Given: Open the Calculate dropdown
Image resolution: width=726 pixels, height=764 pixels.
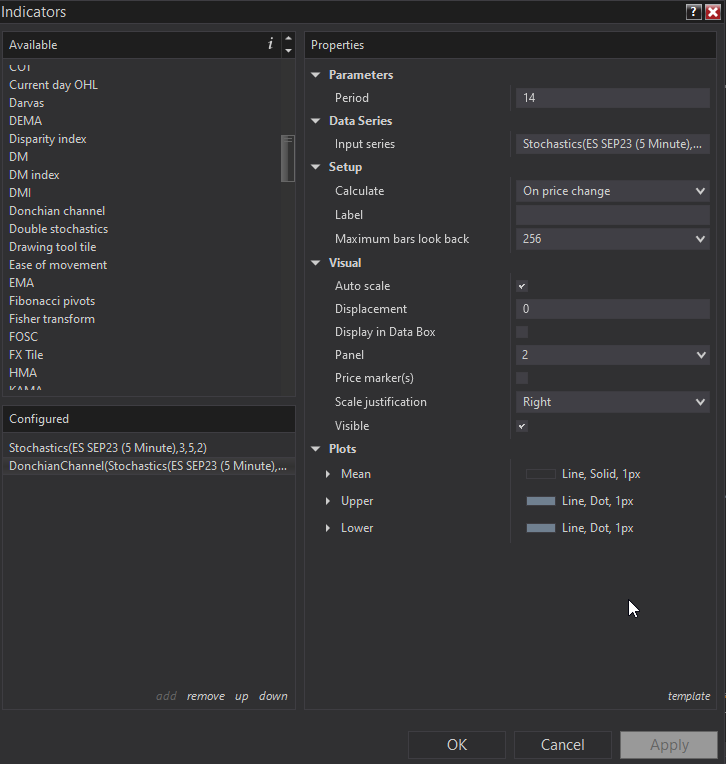Looking at the screenshot, I should [612, 191].
